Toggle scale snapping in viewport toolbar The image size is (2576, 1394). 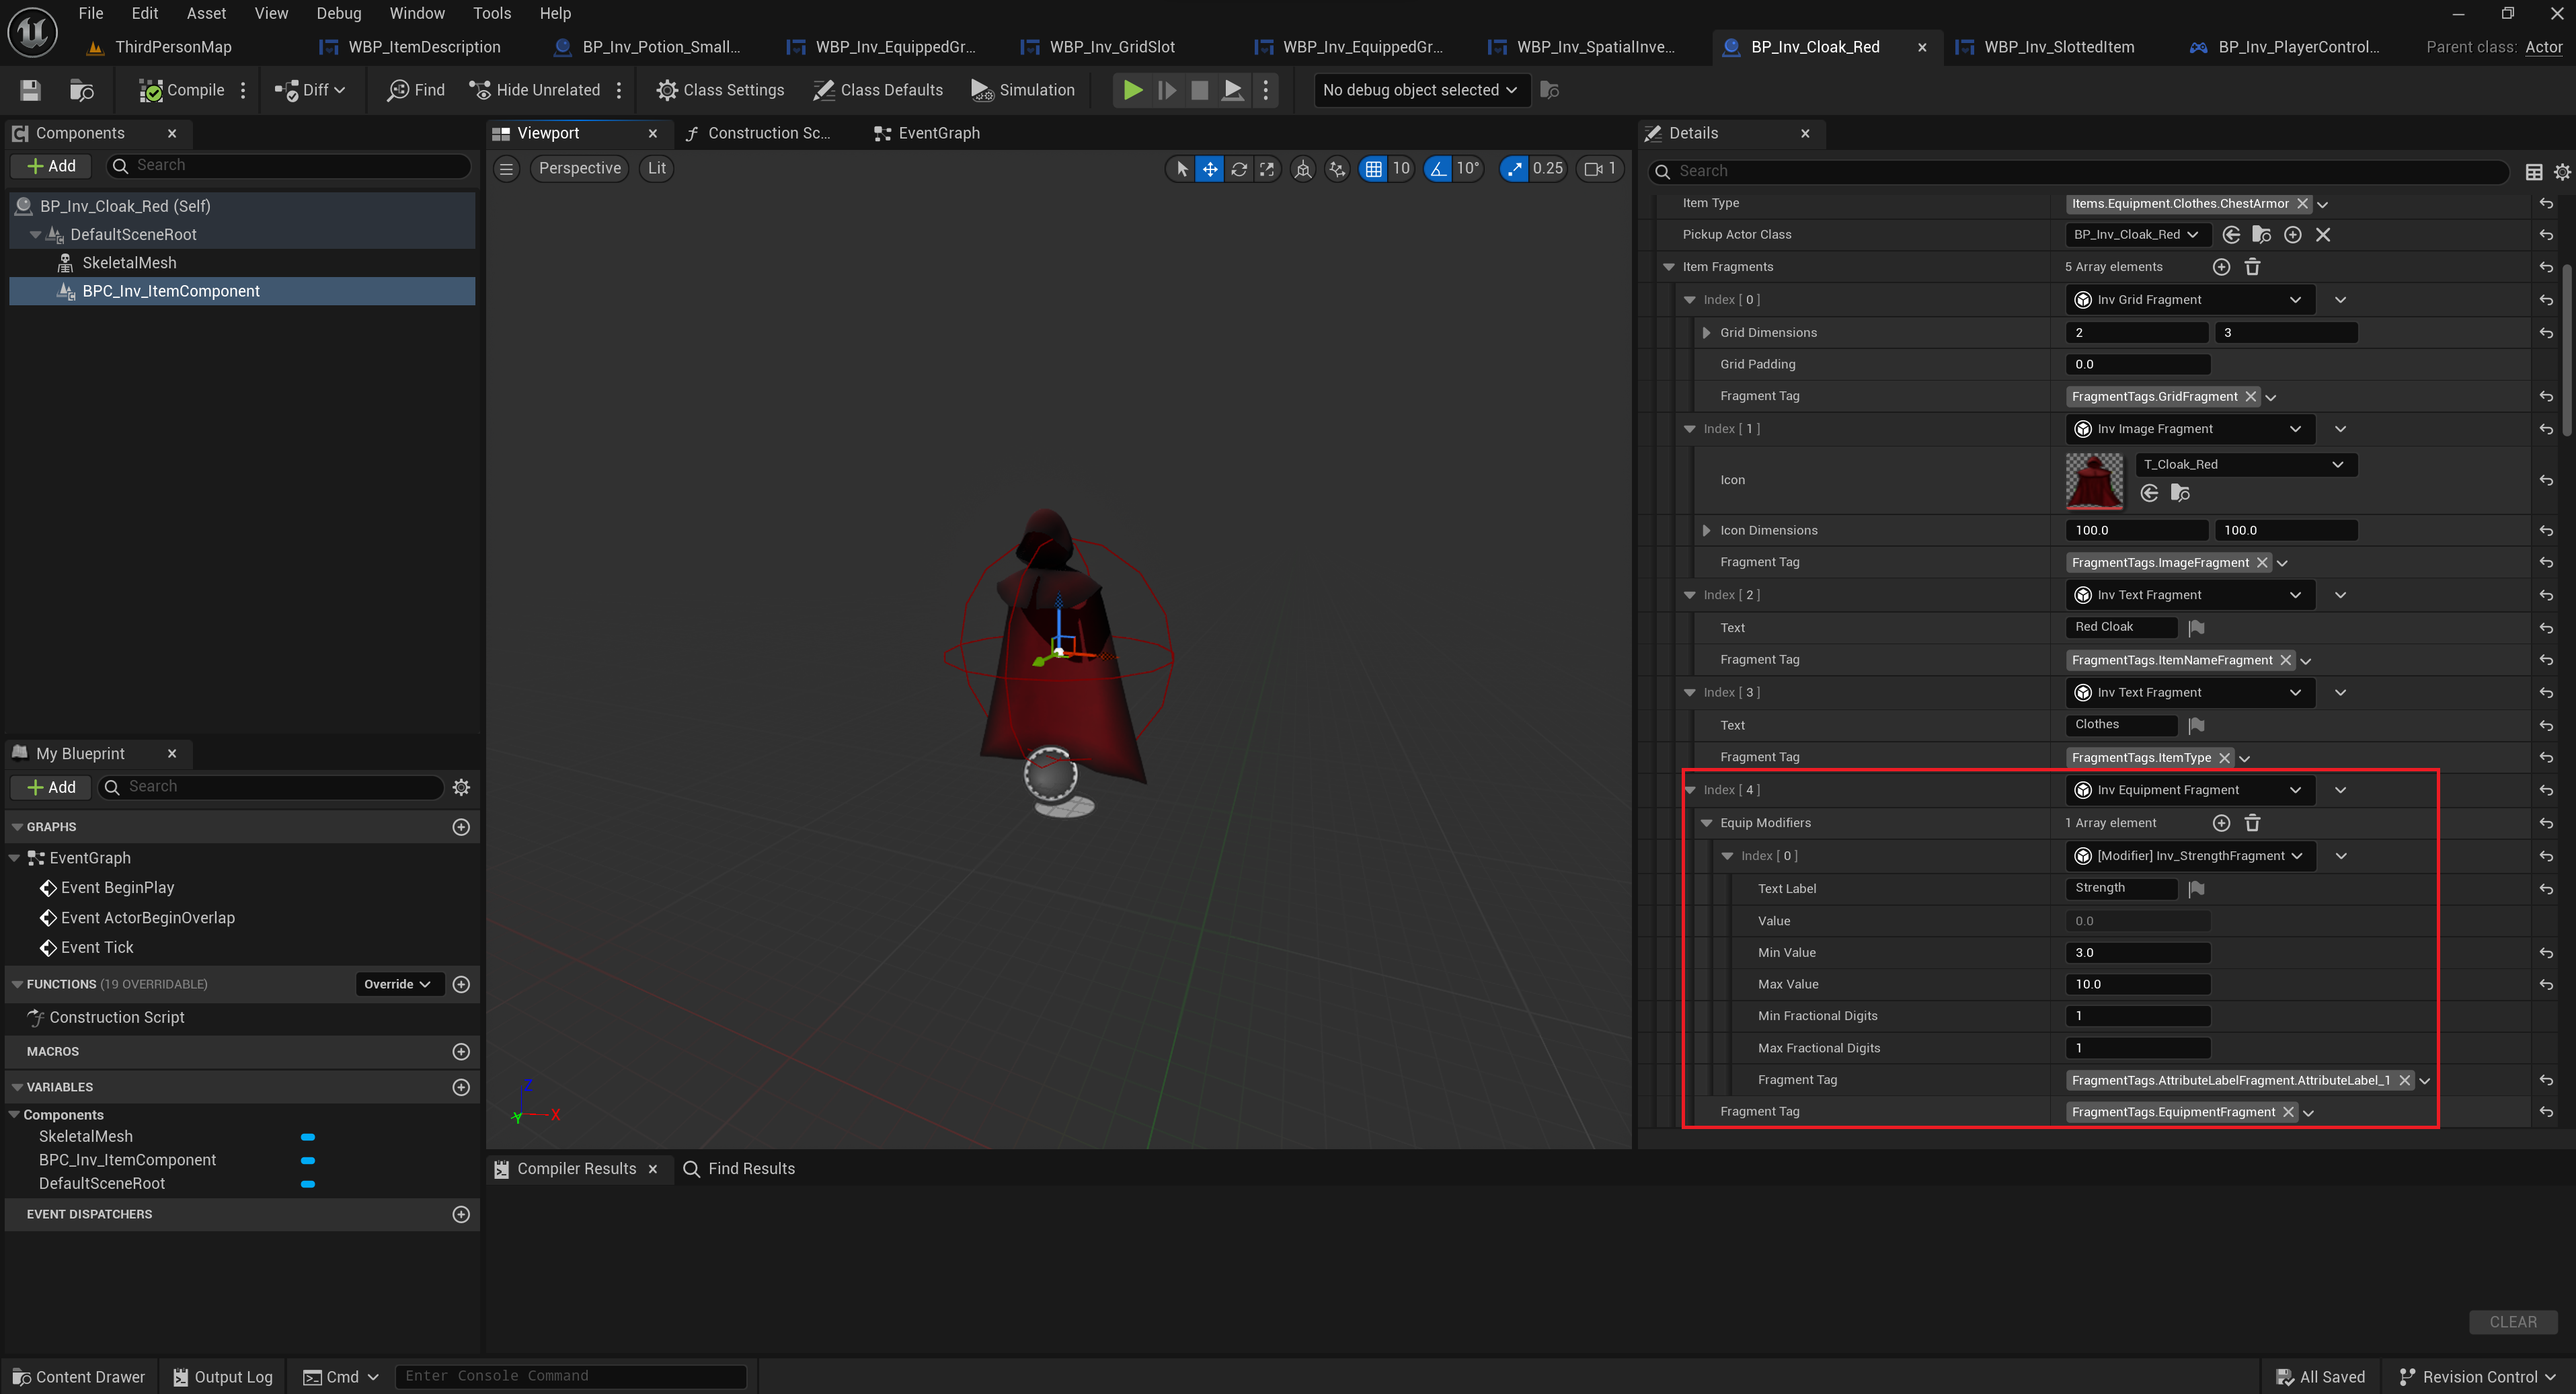1515,169
